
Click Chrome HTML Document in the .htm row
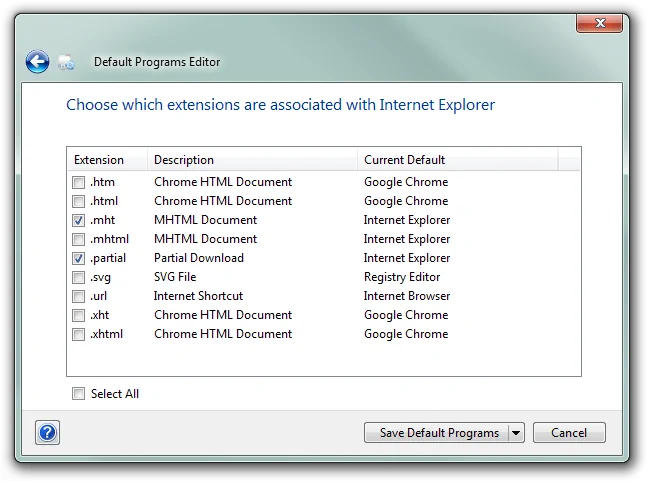coord(223,182)
